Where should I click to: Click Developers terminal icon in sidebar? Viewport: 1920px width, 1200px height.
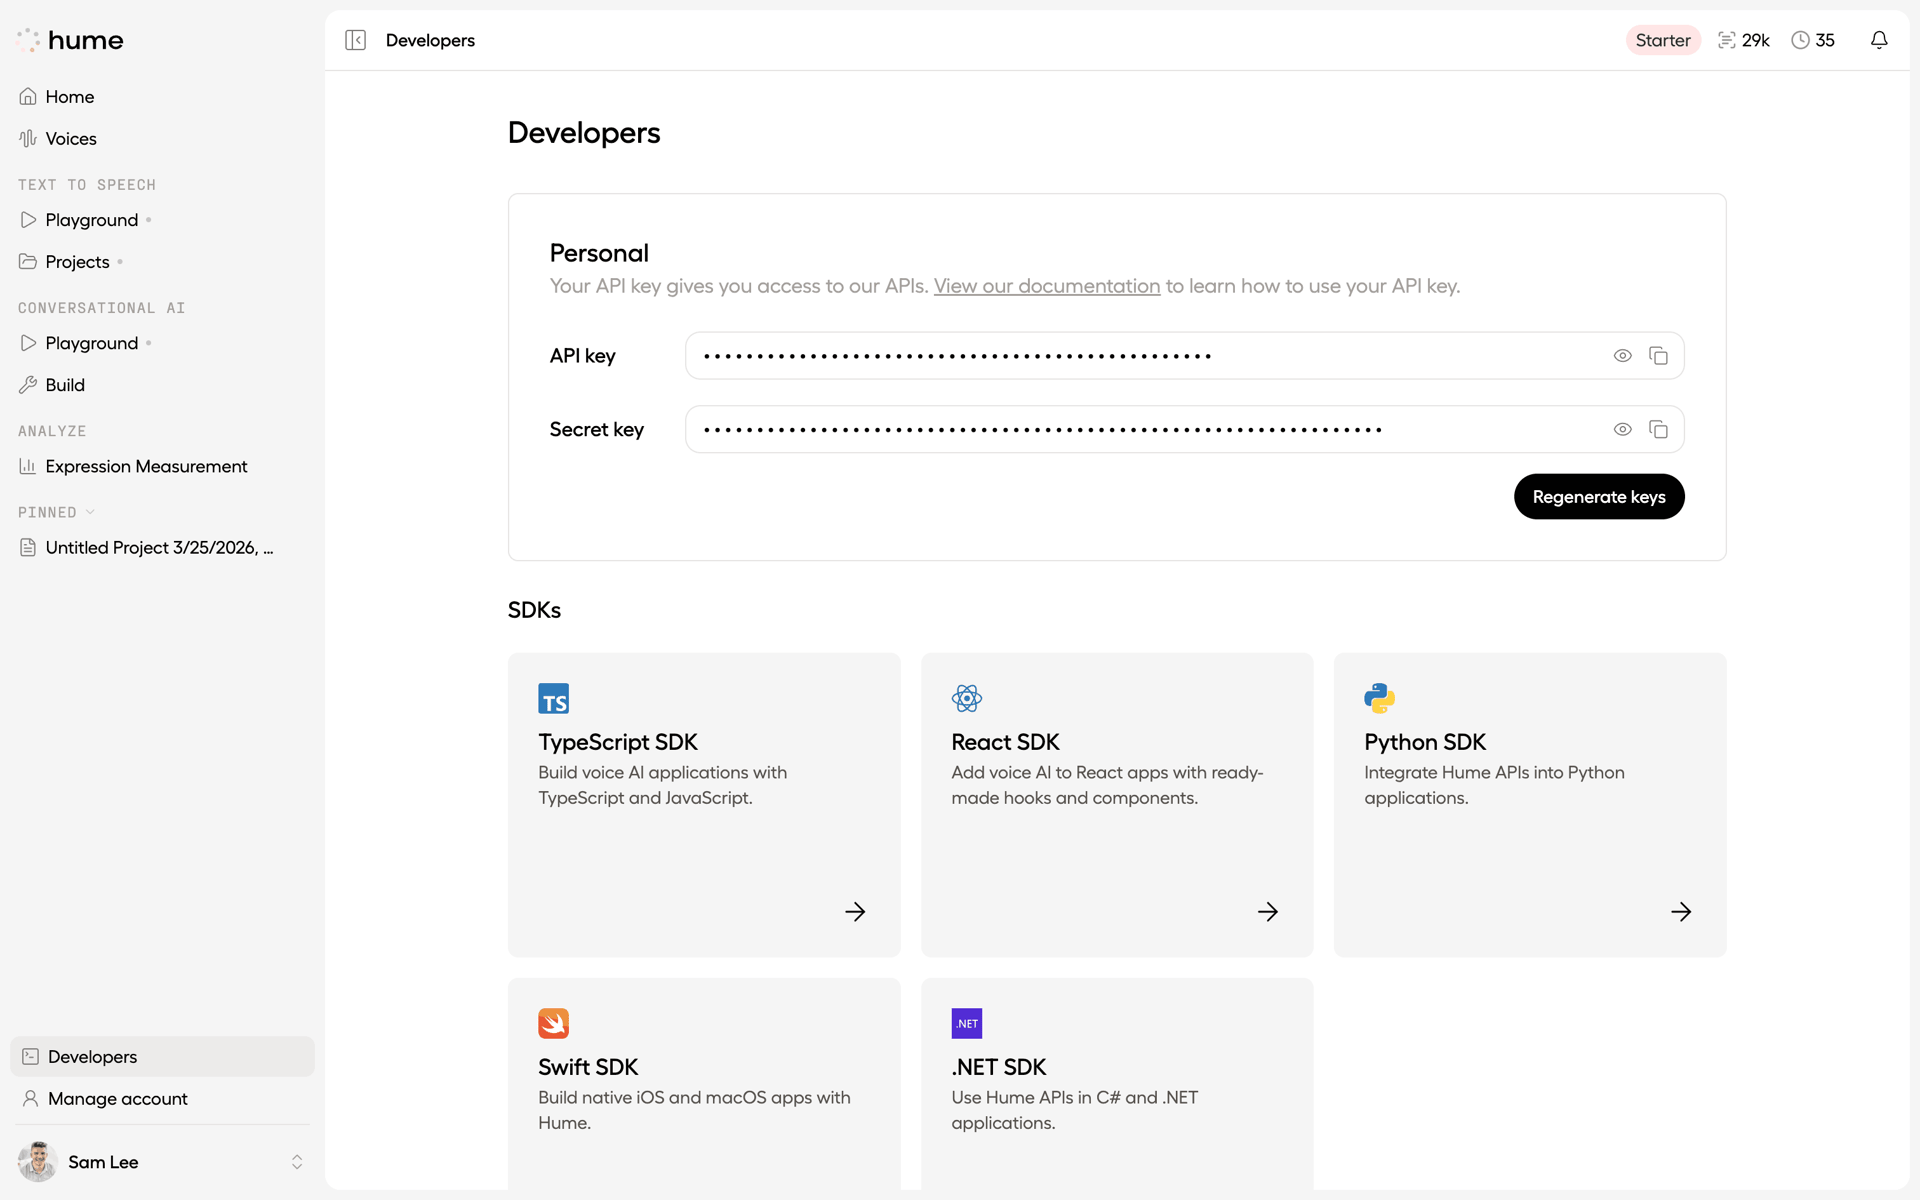pos(30,1056)
